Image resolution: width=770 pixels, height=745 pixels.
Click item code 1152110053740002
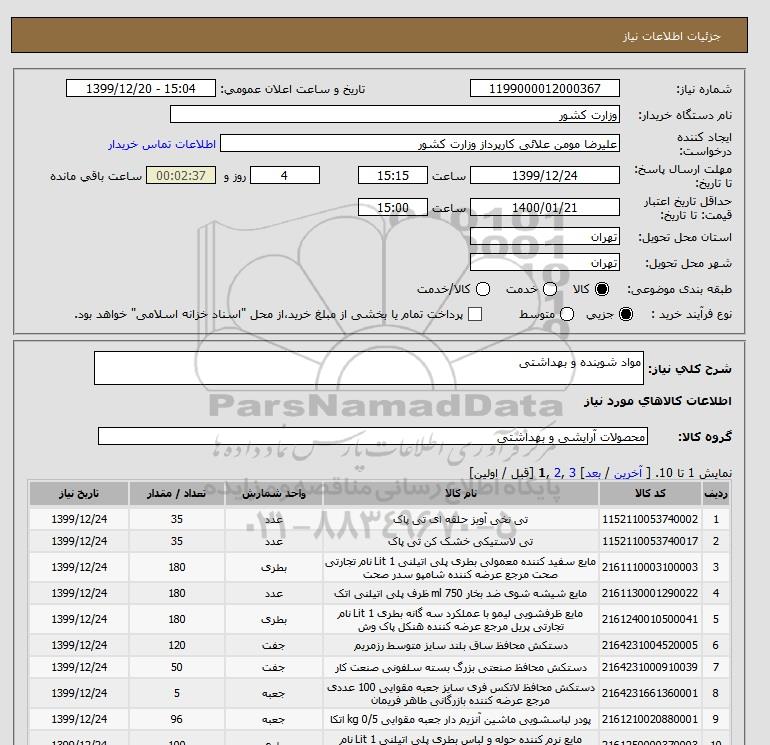[x=650, y=519]
